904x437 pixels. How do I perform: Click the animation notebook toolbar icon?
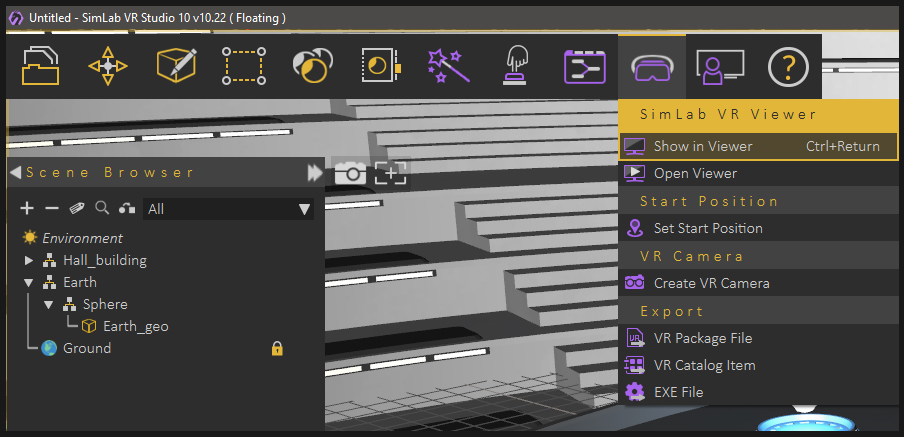(381, 66)
